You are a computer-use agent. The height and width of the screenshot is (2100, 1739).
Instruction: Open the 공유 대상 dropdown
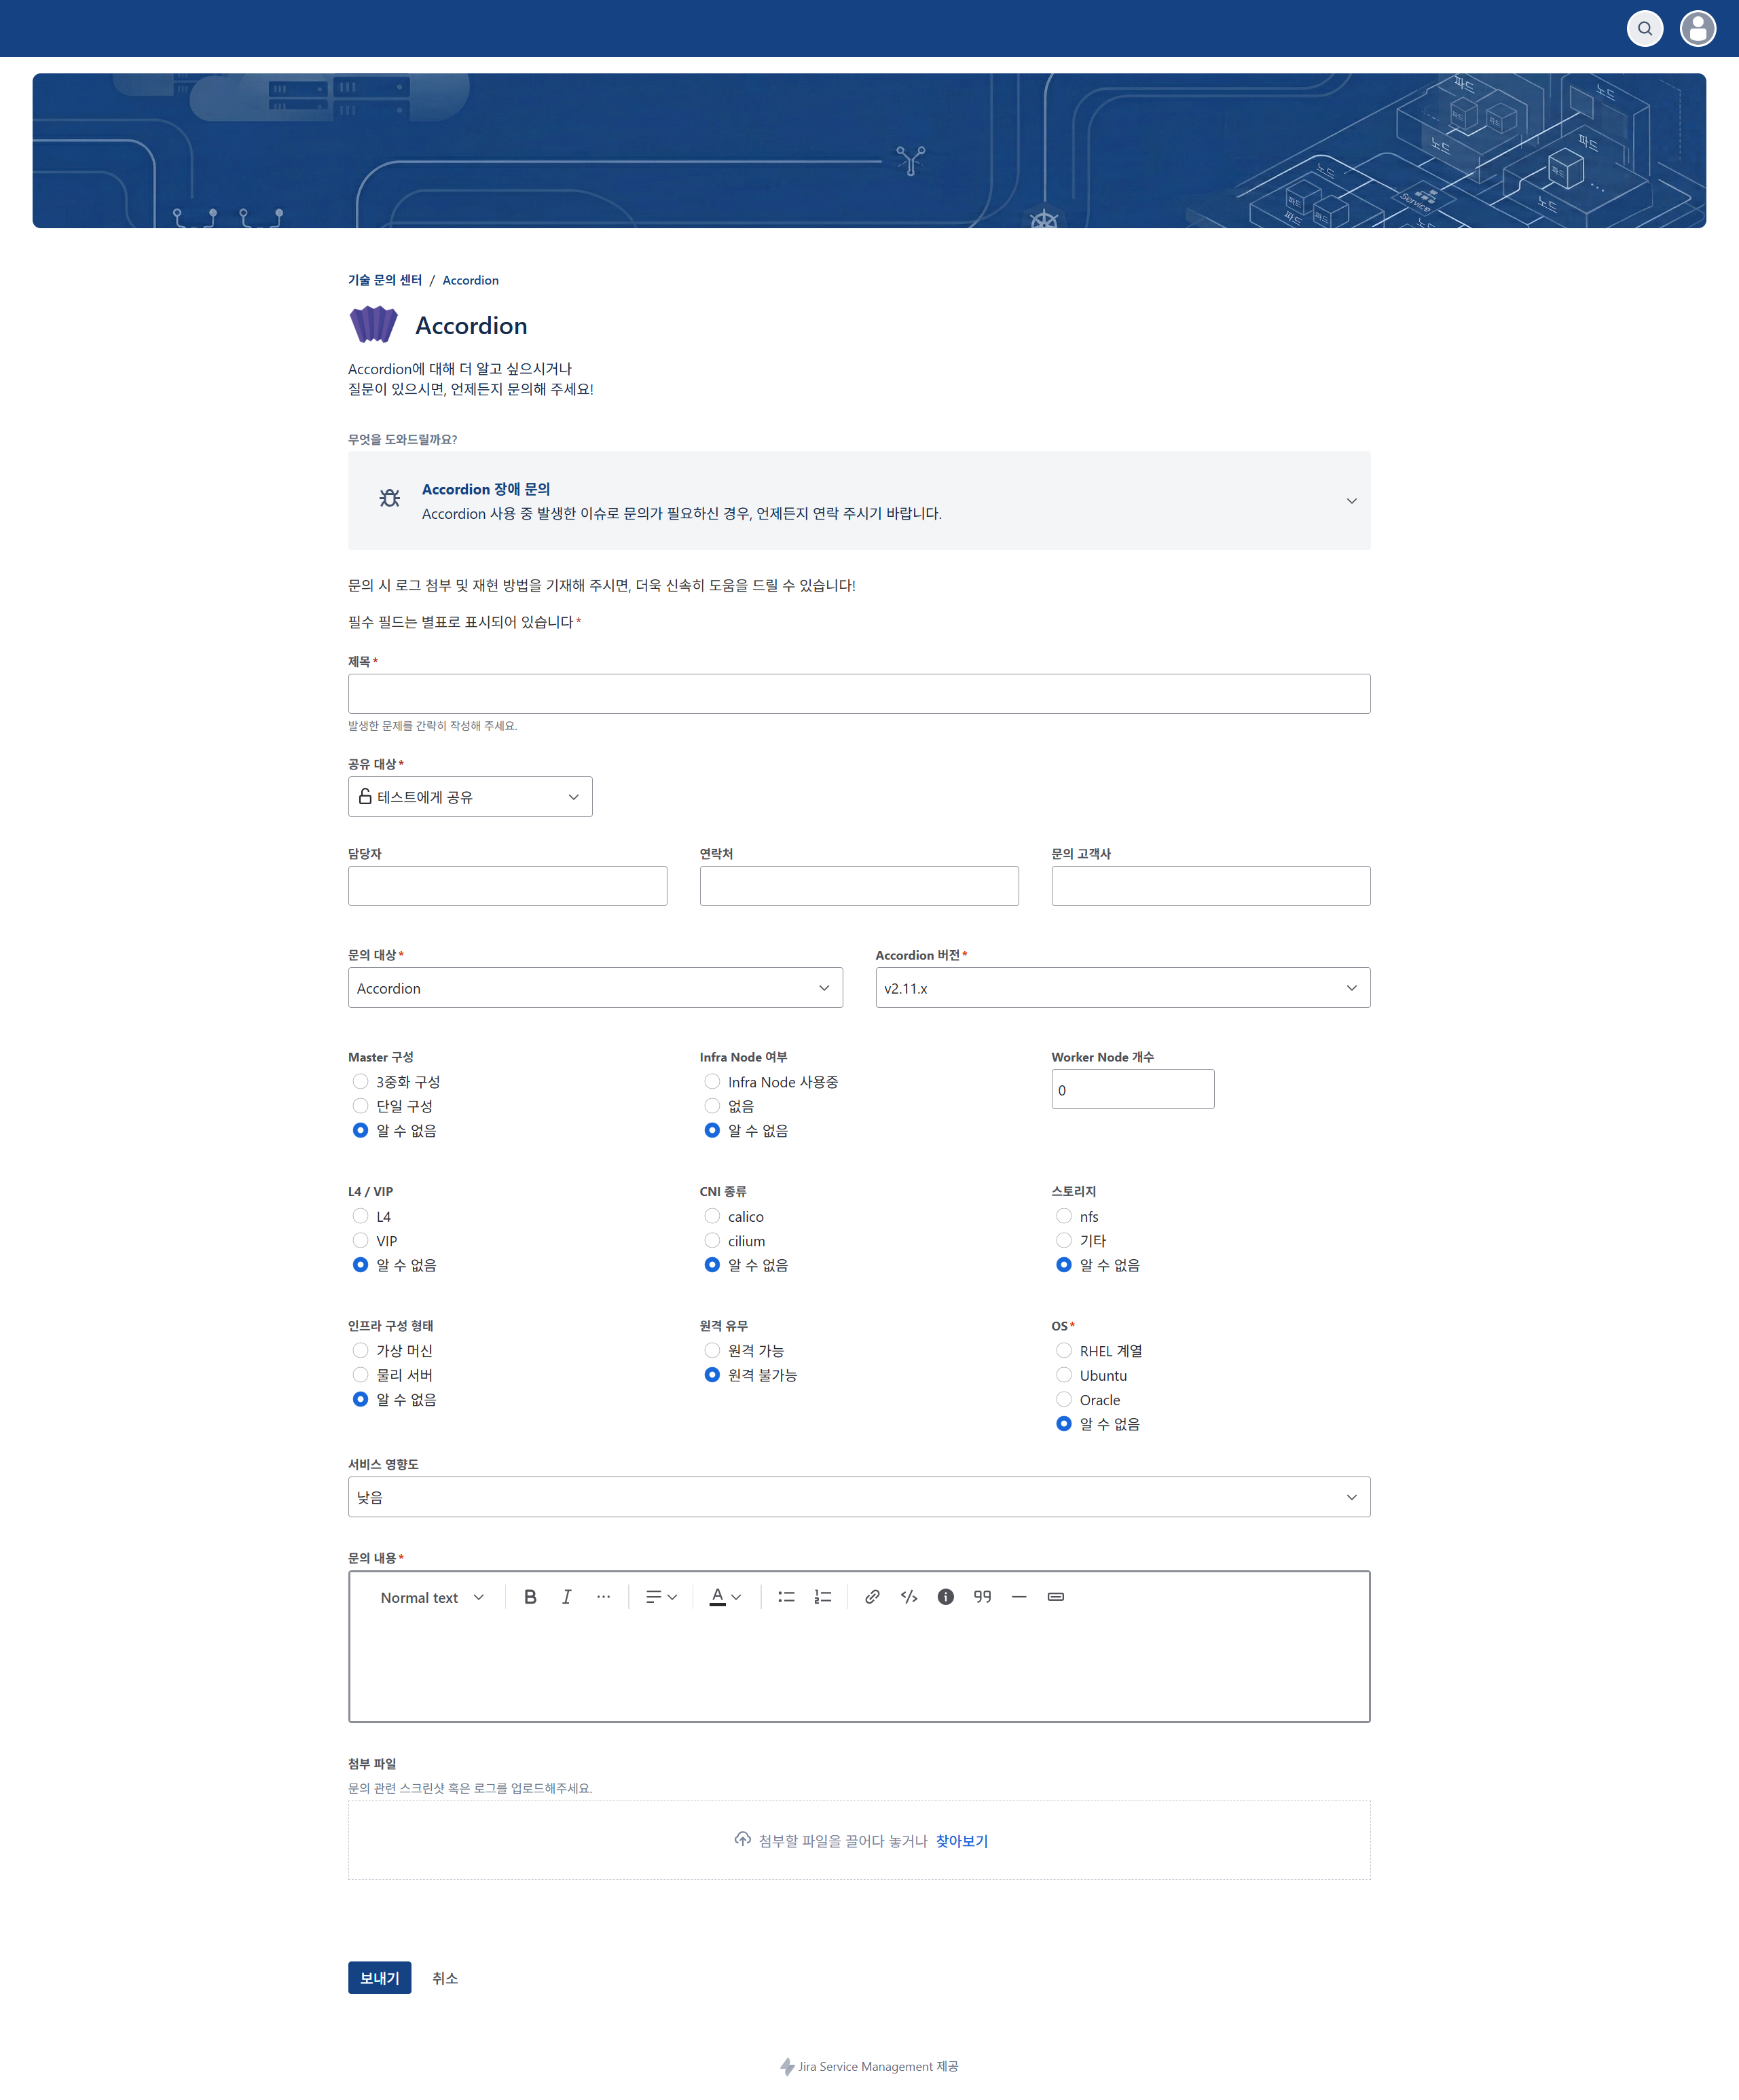coord(470,797)
